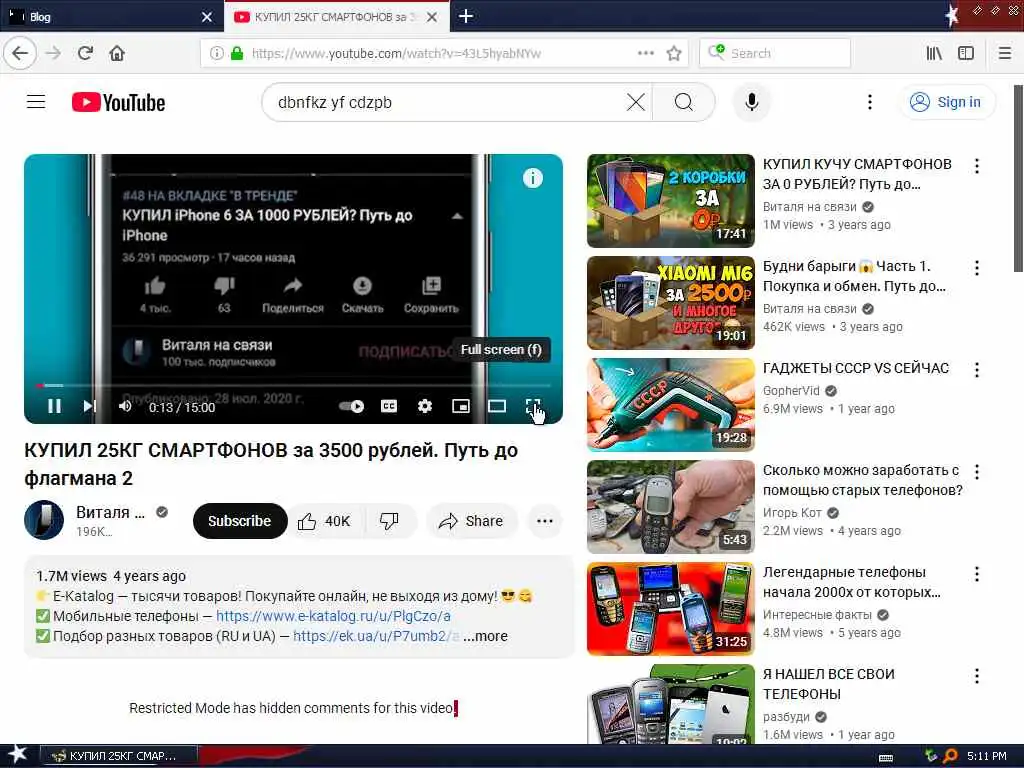The height and width of the screenshot is (768, 1024).
Task: Switch to miniplayer mode
Action: [x=460, y=406]
